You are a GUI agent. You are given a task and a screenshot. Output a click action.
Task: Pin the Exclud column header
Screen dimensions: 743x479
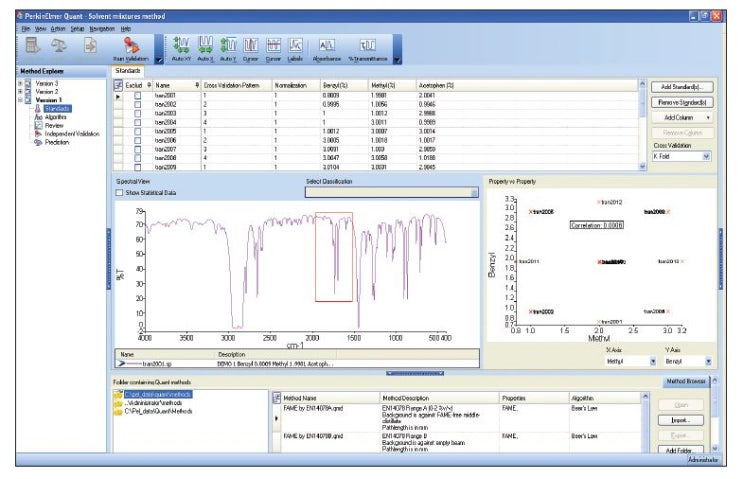pos(149,85)
